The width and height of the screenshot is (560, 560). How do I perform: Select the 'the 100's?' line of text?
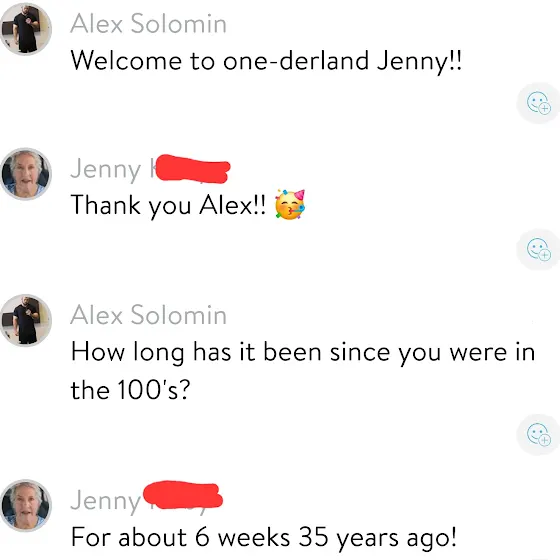tap(130, 390)
